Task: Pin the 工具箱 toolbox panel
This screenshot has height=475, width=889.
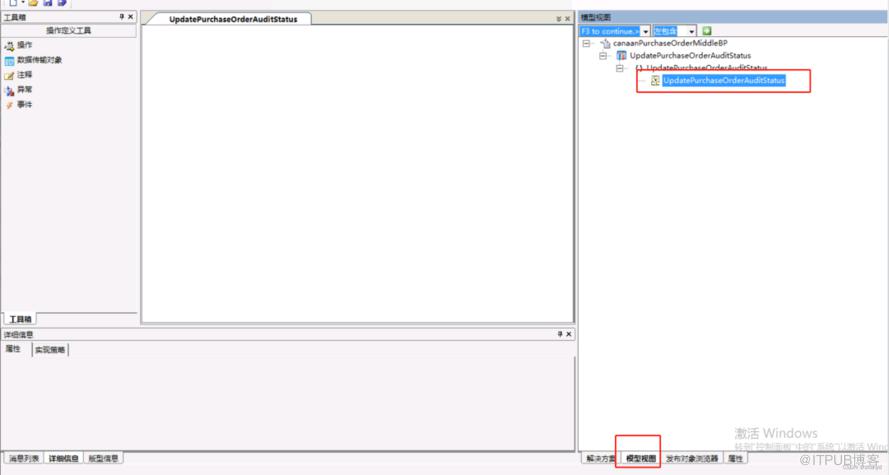Action: (x=121, y=17)
